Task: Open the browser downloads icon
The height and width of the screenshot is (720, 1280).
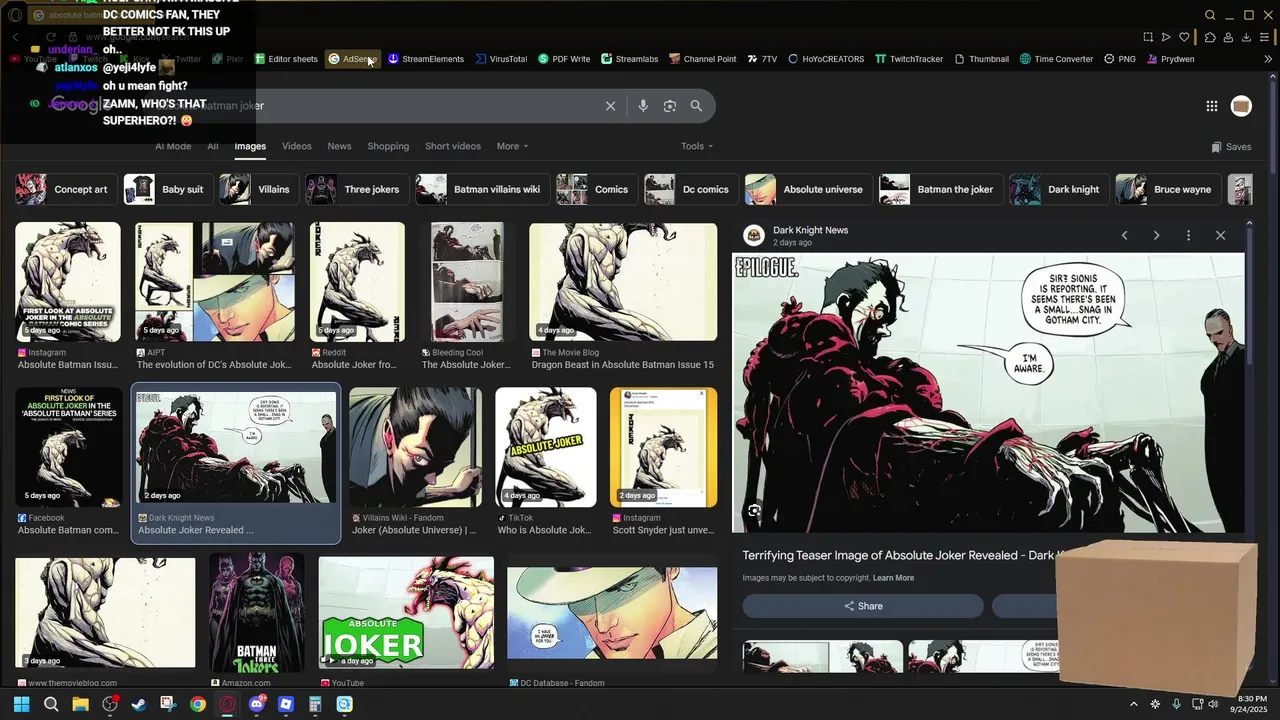Action: tap(1246, 37)
